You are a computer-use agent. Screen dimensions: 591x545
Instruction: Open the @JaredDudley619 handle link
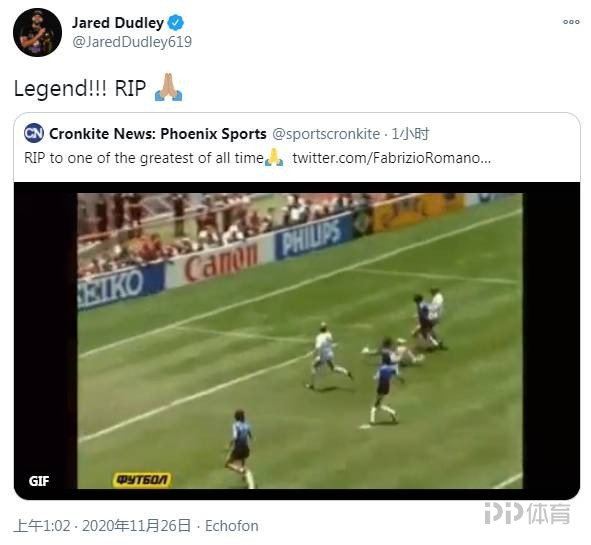point(132,42)
